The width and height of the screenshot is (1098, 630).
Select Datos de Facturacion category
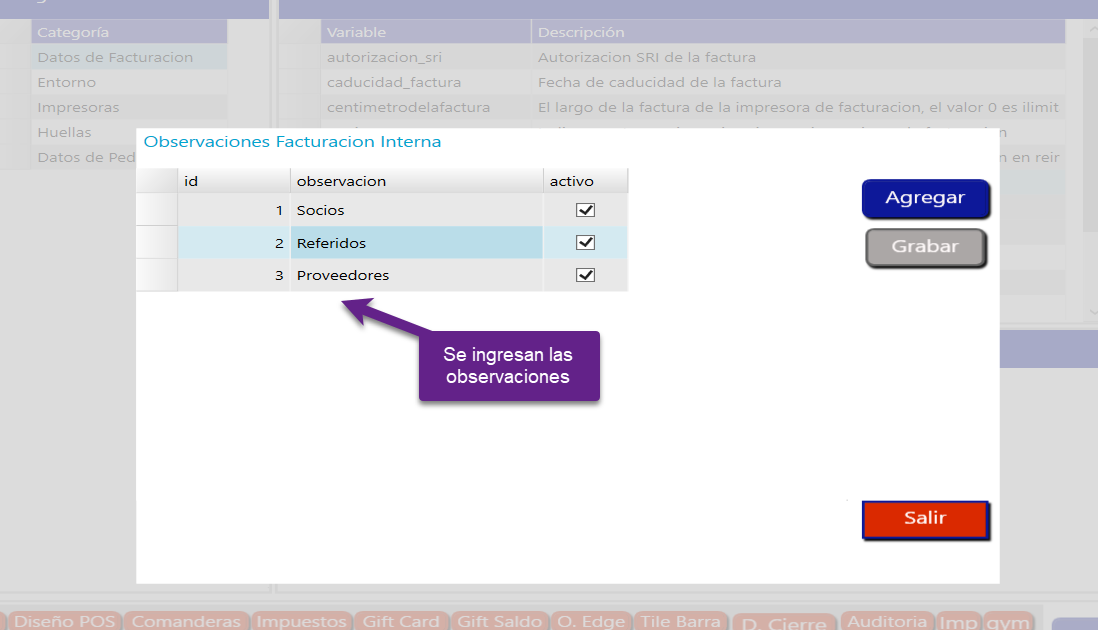tap(115, 58)
